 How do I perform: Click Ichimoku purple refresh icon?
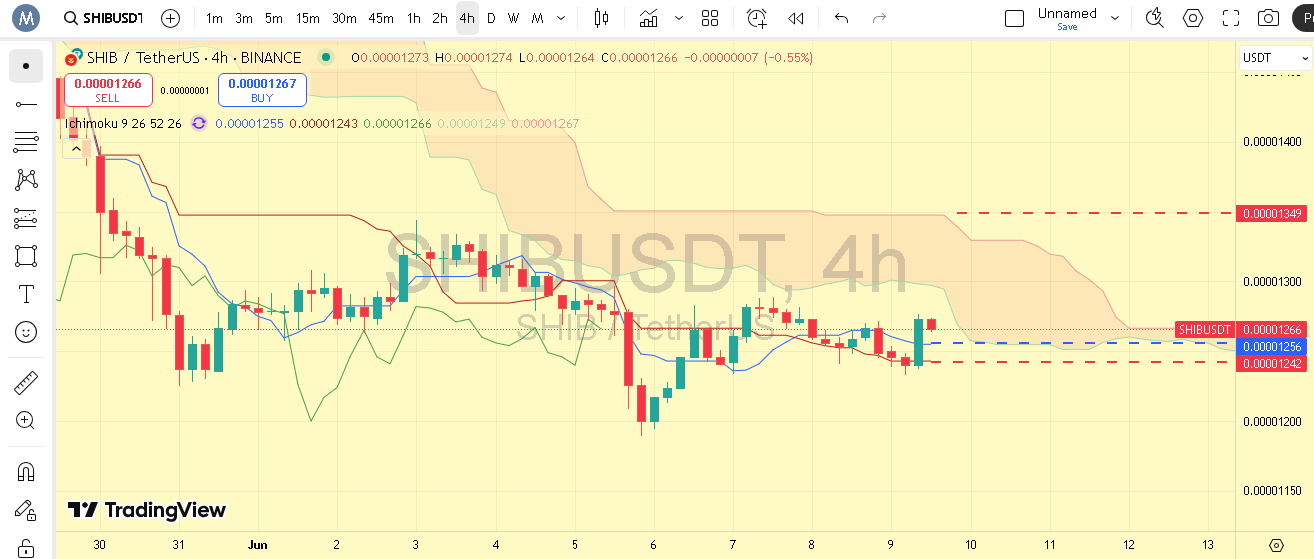199,123
